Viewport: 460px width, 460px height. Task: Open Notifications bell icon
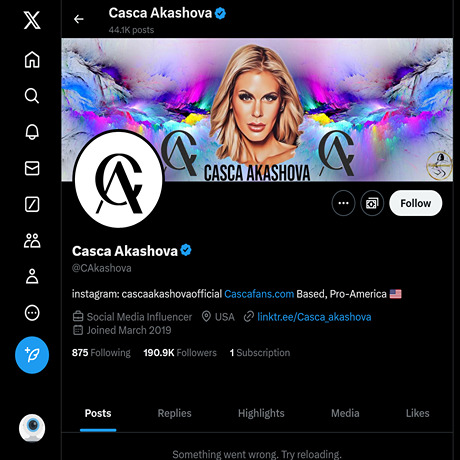click(32, 132)
